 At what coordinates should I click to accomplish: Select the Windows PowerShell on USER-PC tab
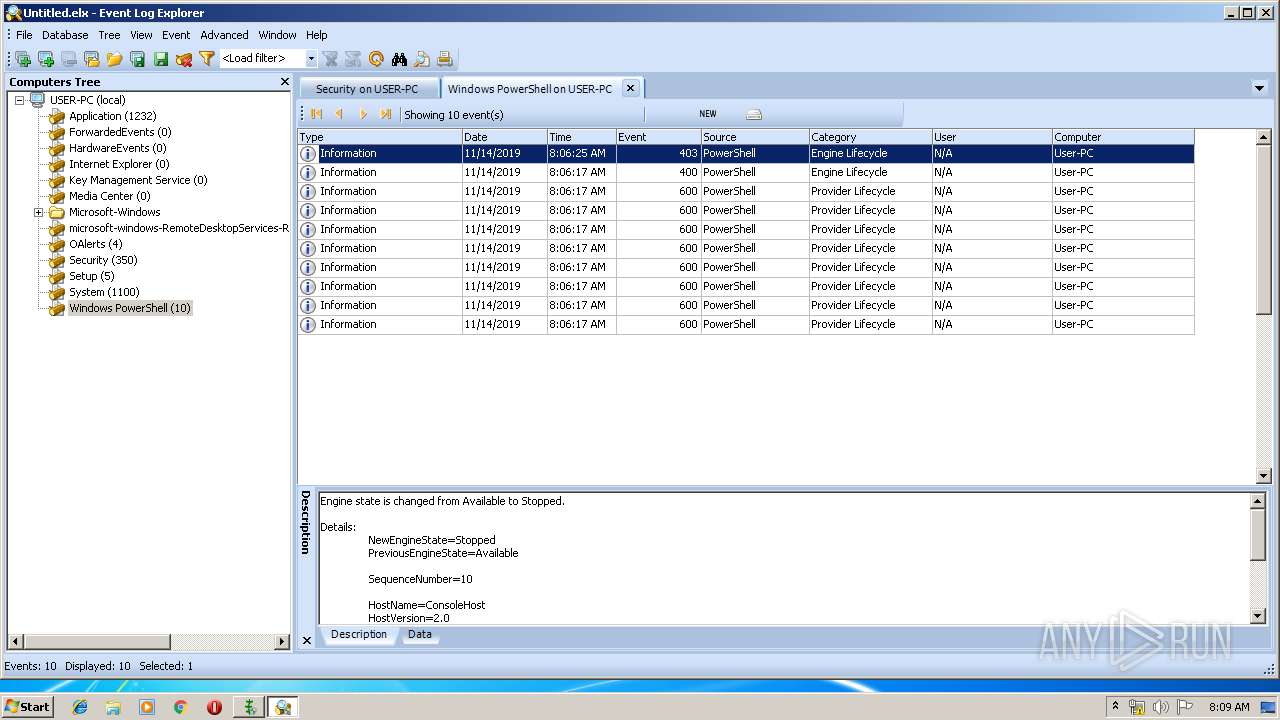pos(530,89)
